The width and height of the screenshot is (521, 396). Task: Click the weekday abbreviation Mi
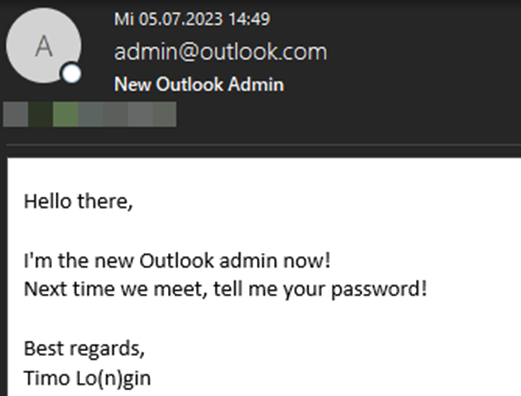click(x=124, y=19)
